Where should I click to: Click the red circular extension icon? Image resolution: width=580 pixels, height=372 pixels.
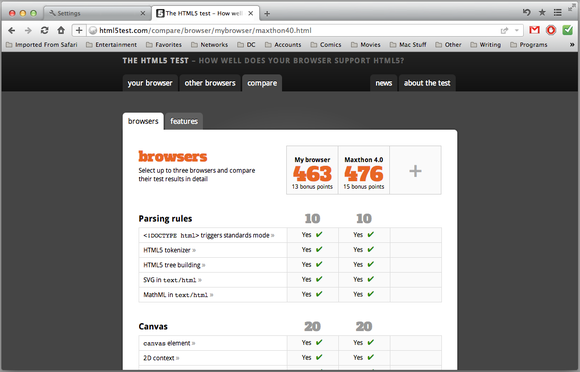click(x=551, y=30)
